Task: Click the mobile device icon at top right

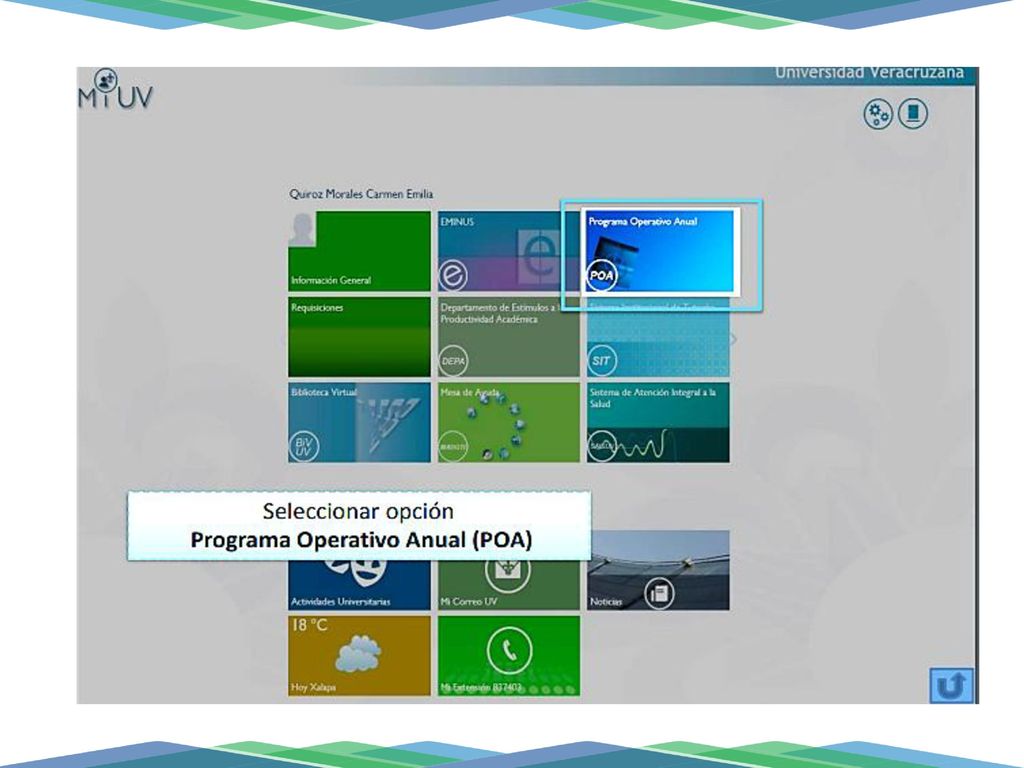Action: tap(912, 114)
